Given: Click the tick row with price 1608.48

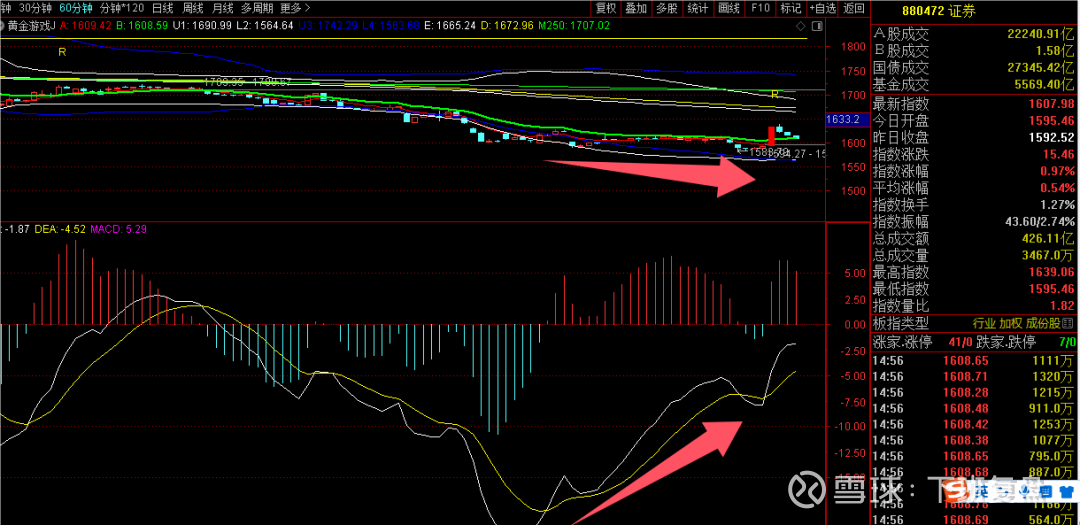Looking at the screenshot, I should (975, 409).
